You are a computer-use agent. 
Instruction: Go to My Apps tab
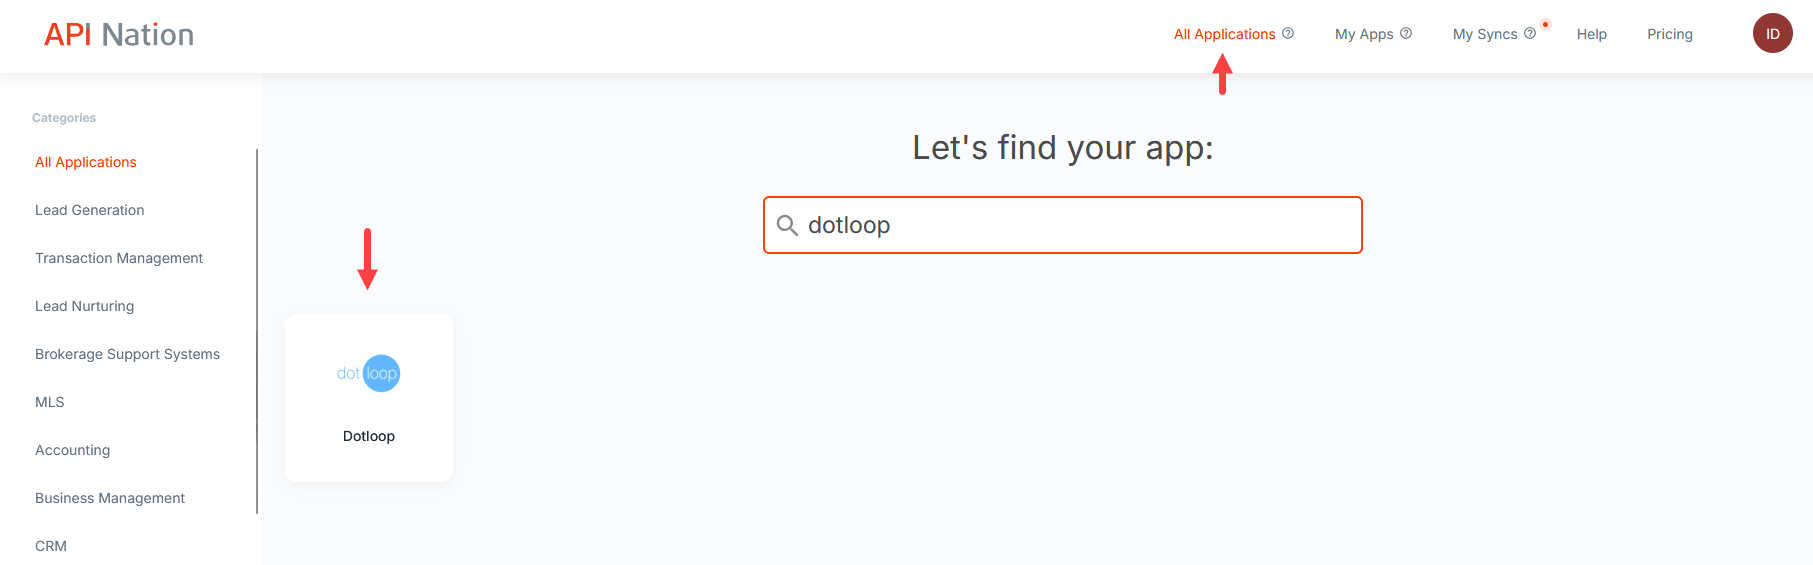(x=1364, y=34)
